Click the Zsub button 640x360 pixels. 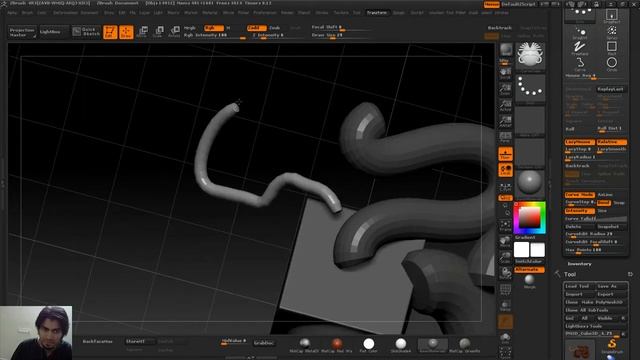click(275, 28)
